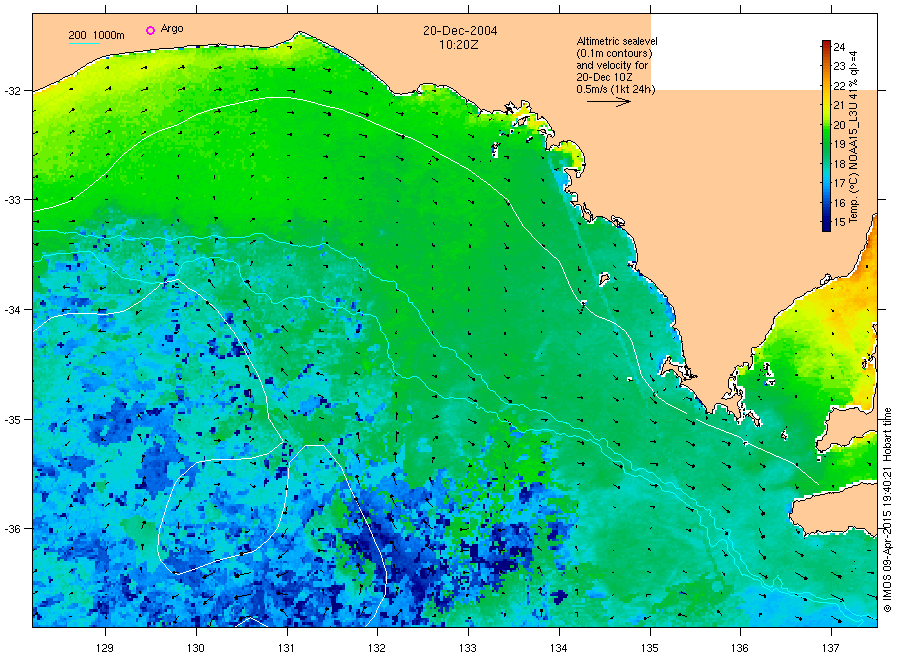Screen dimensions: 900x660
Task: Click the '-36' latitude axis label
Action: tap(12, 529)
